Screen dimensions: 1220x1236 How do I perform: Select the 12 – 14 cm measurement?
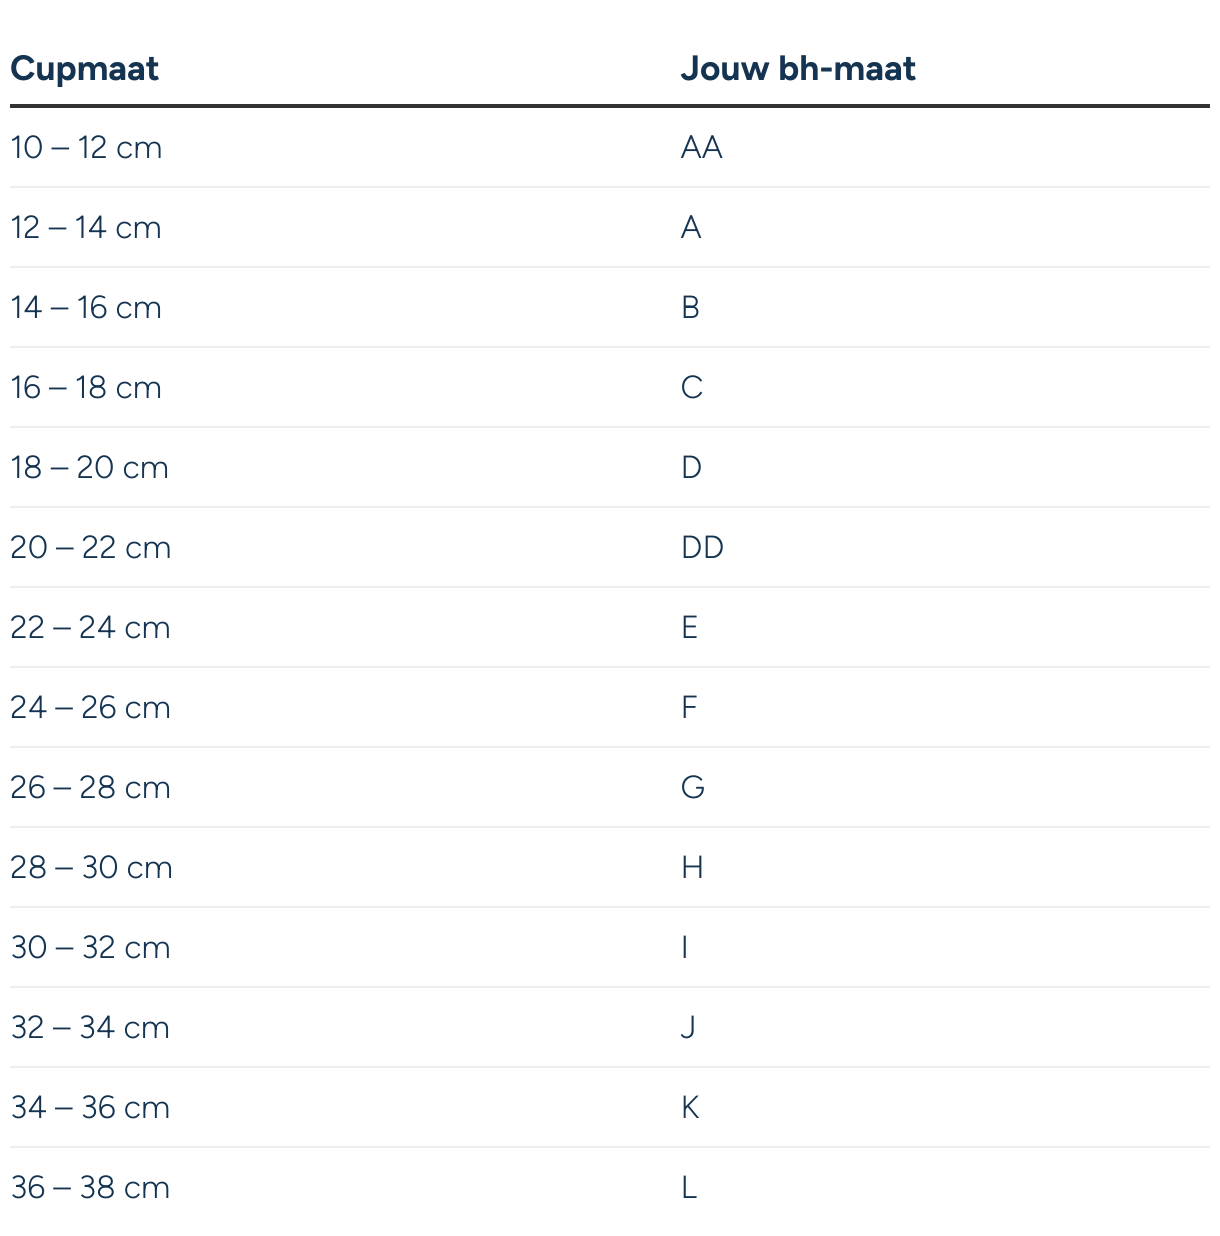point(86,228)
